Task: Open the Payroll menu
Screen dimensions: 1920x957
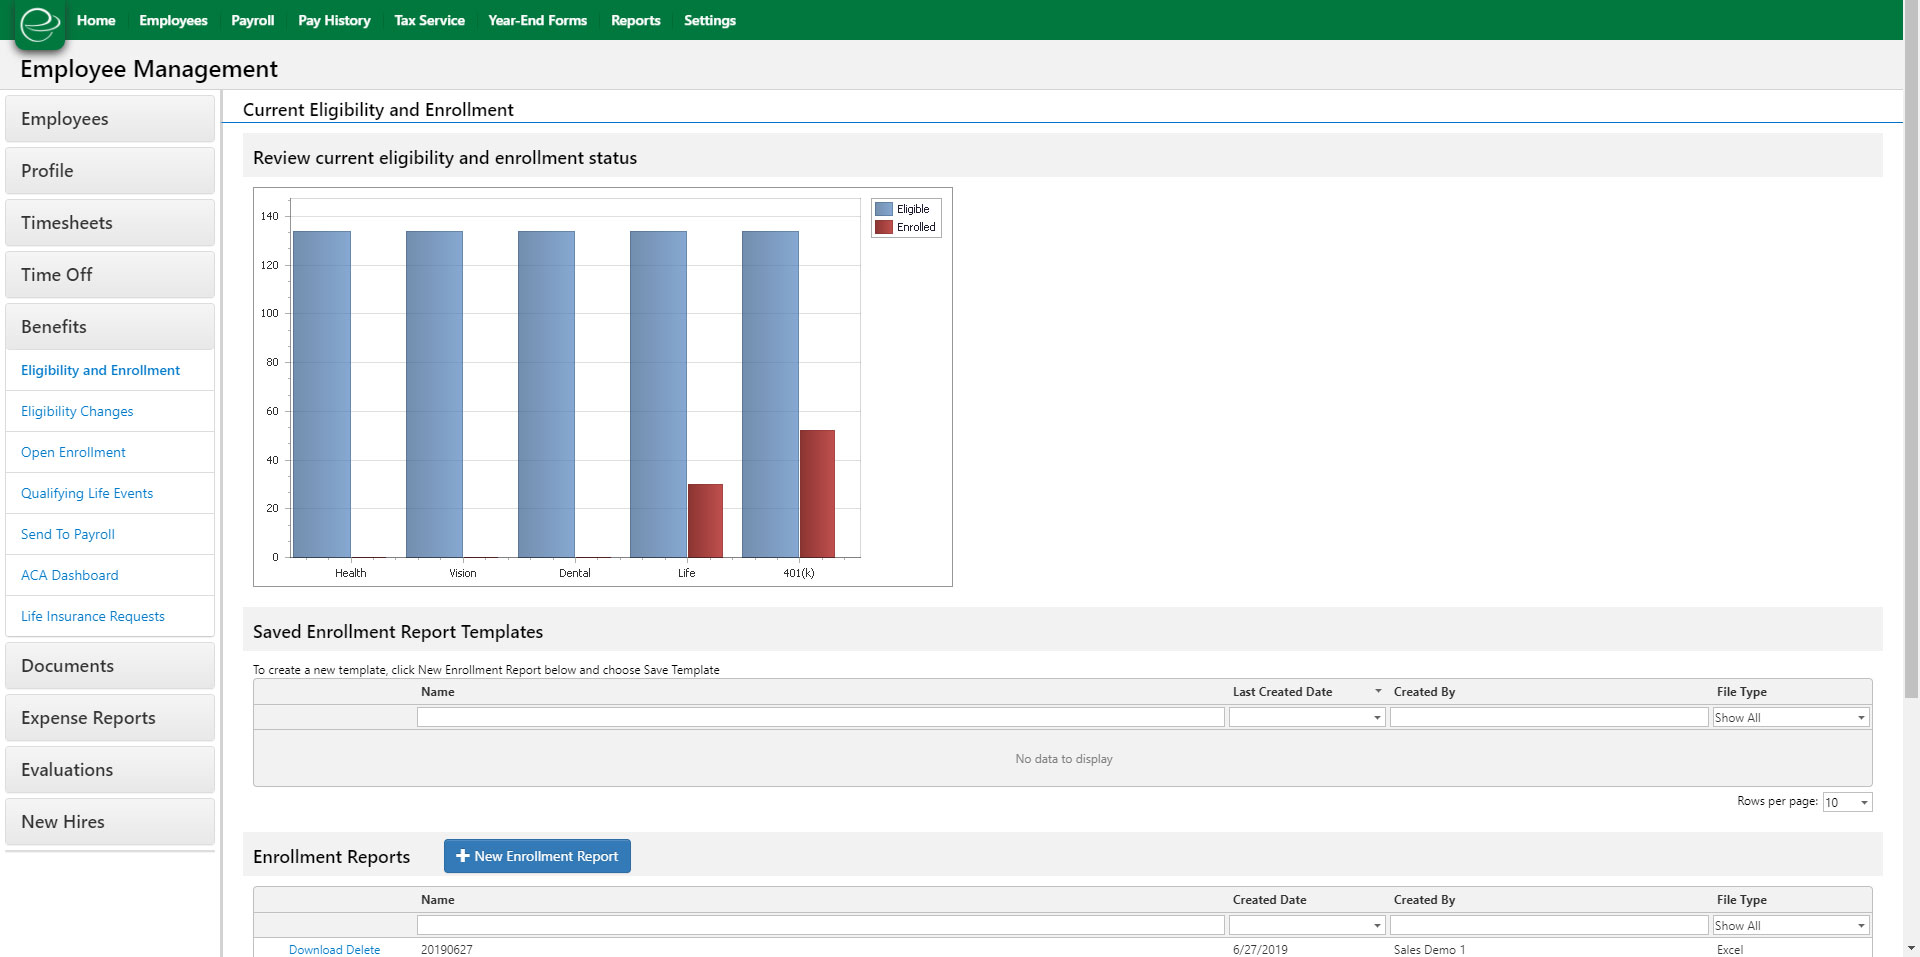Action: [x=252, y=20]
